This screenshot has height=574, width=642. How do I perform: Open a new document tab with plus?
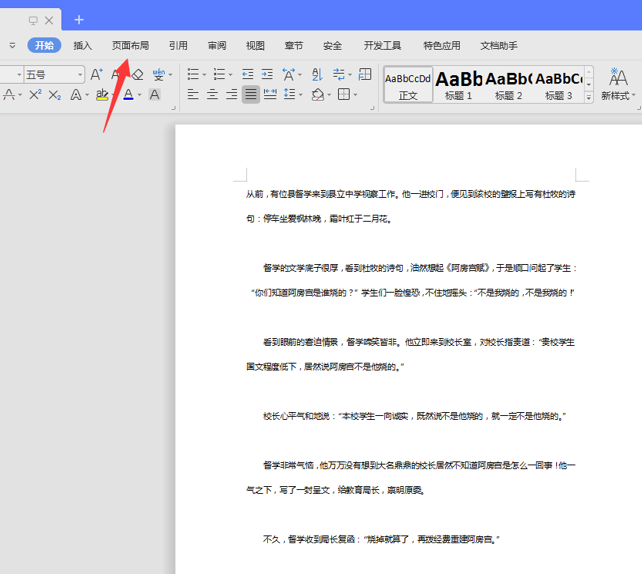click(x=79, y=20)
